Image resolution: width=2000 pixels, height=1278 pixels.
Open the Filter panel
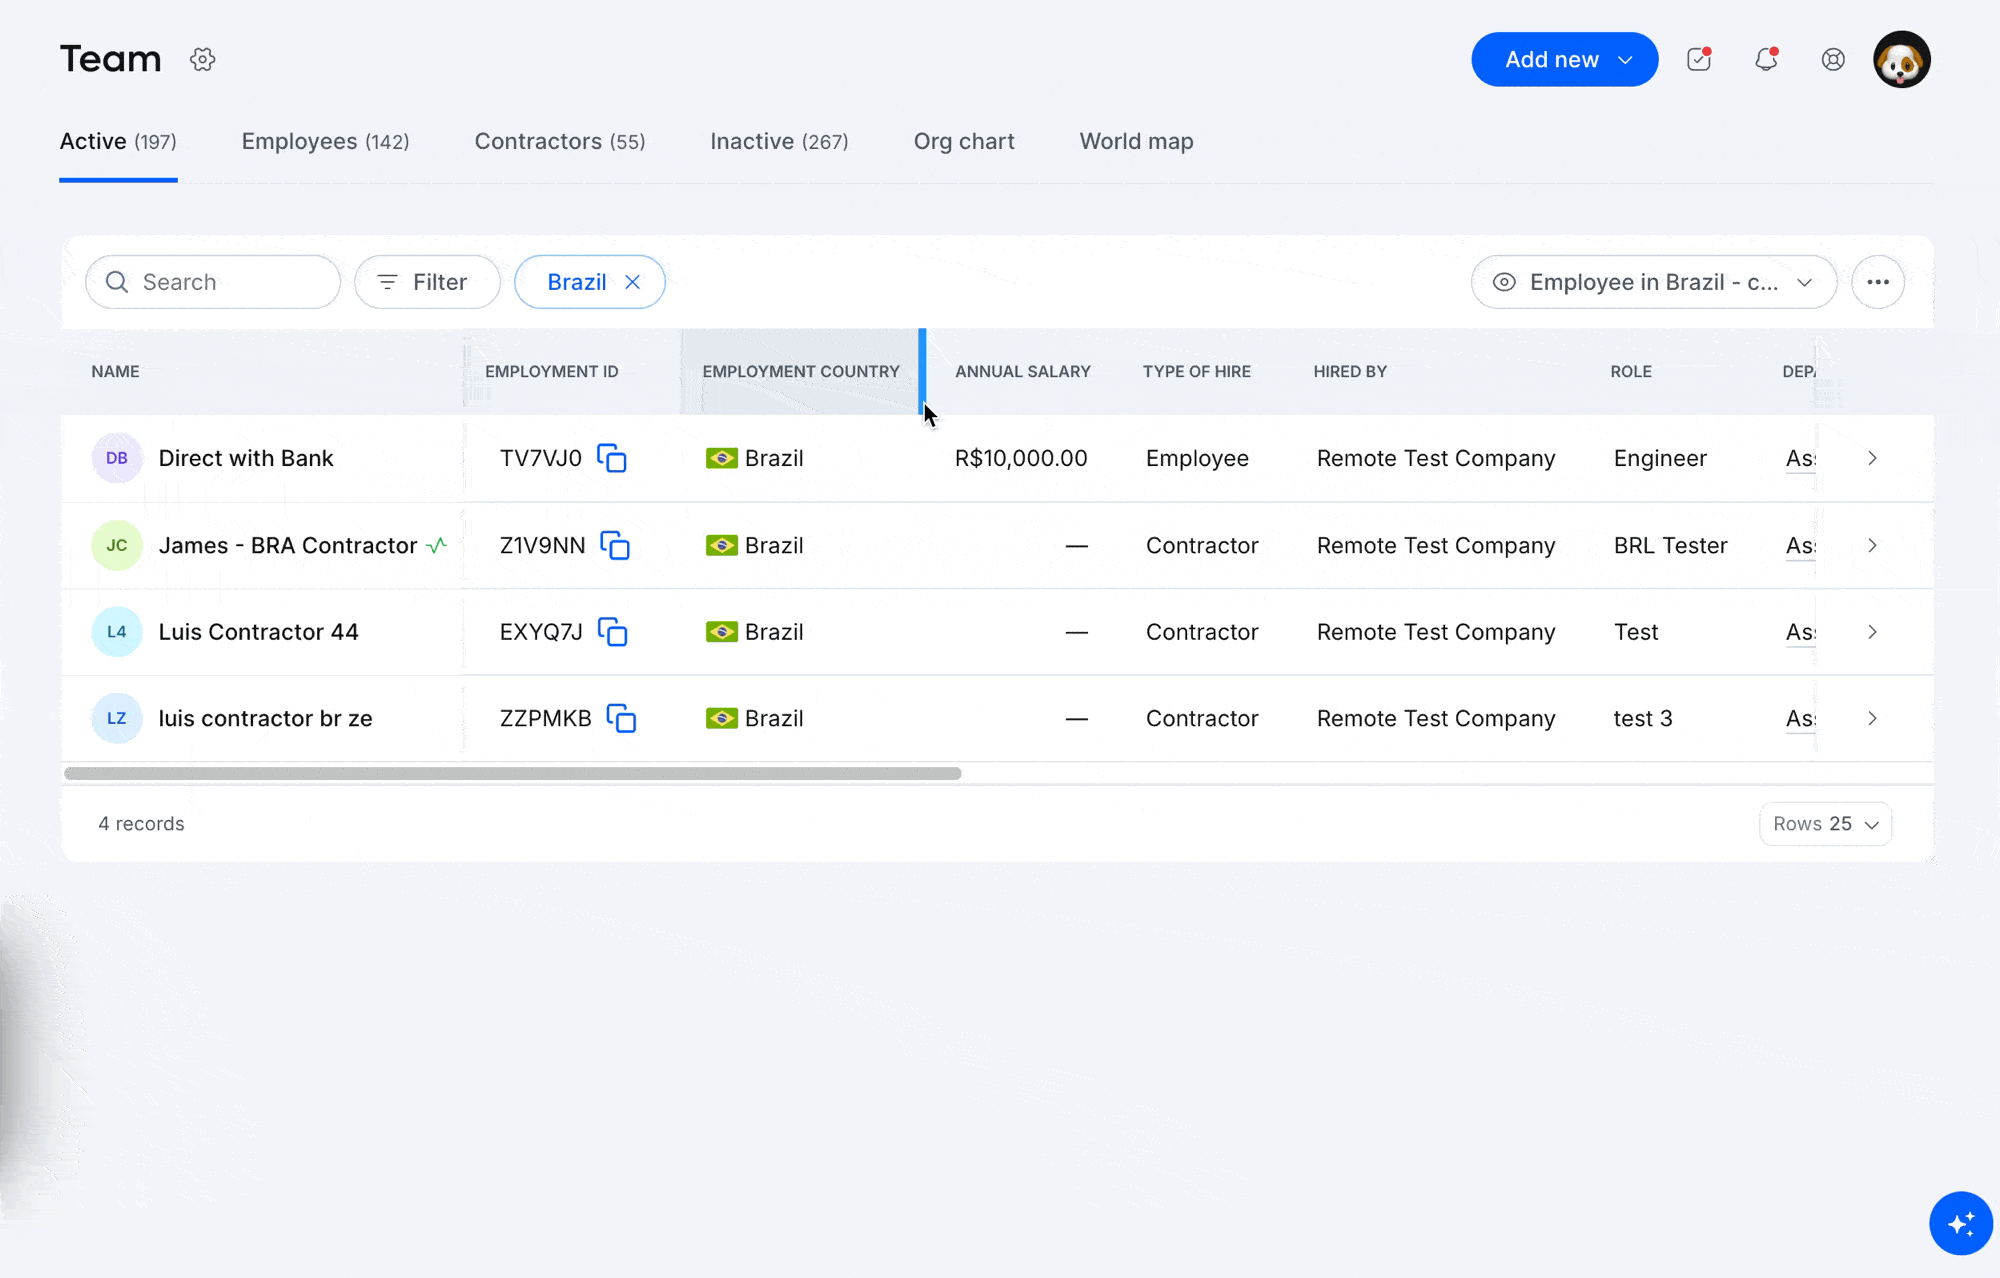[427, 282]
